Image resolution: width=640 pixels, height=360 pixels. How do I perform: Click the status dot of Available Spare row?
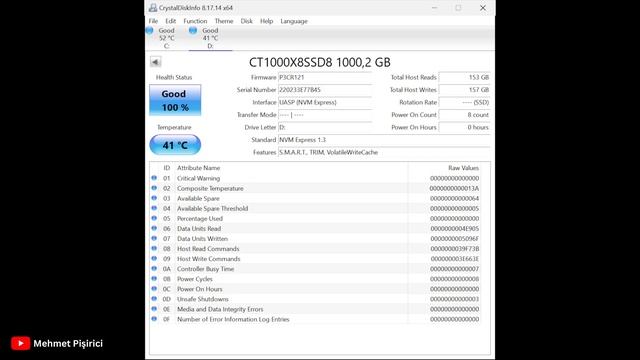tap(154, 198)
